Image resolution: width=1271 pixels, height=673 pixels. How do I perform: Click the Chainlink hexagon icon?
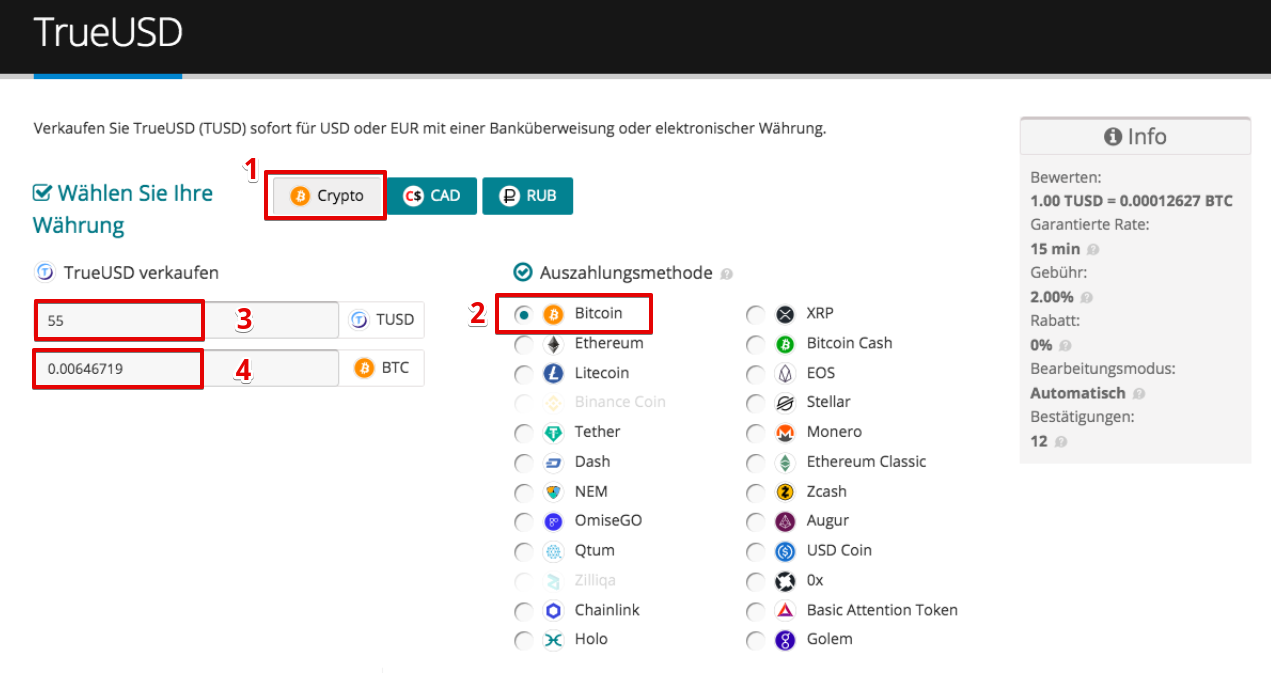pyautogui.click(x=553, y=611)
